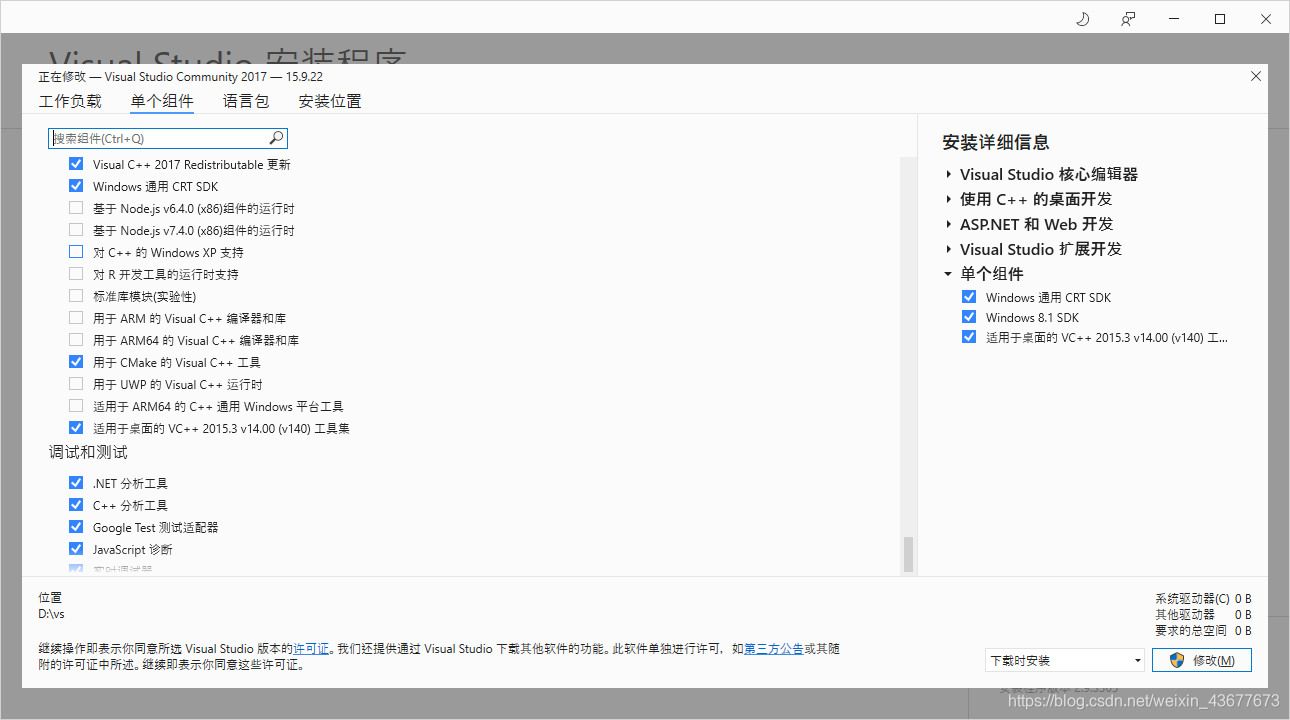Toggle night mode moon icon in title bar
This screenshot has height=720, width=1290.
1082,19
